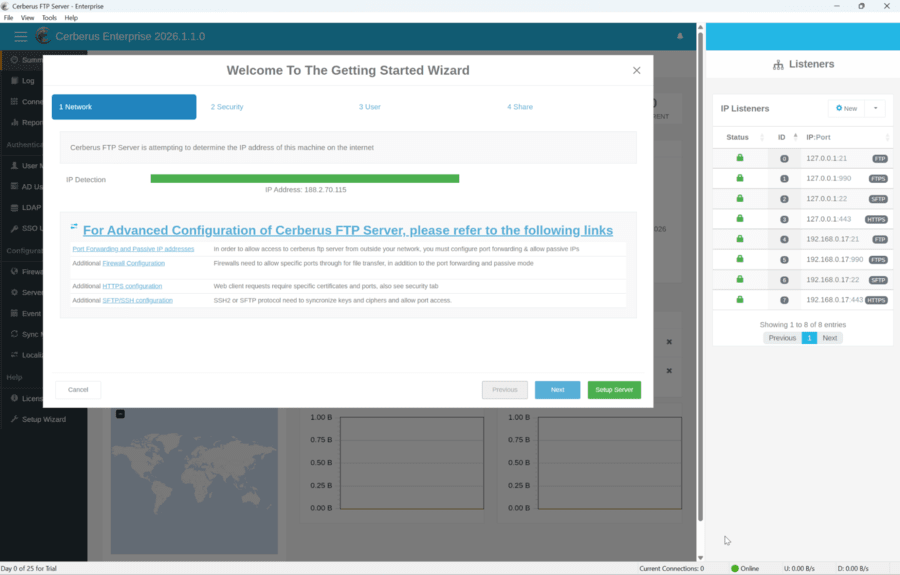The image size is (900, 575).
Task: Open Port Forwarding and Passive IP addresses link
Action: (133, 248)
